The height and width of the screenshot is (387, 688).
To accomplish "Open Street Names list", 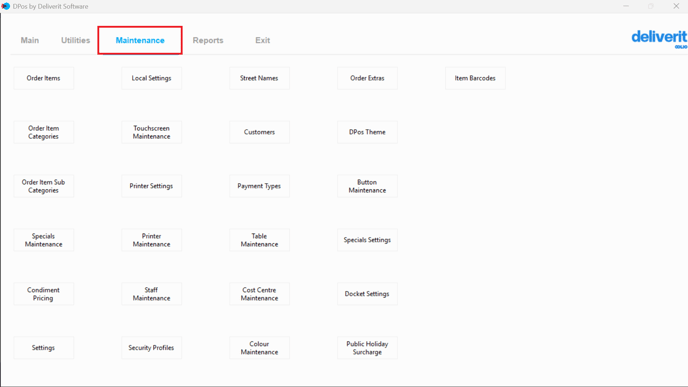I will 259,78.
